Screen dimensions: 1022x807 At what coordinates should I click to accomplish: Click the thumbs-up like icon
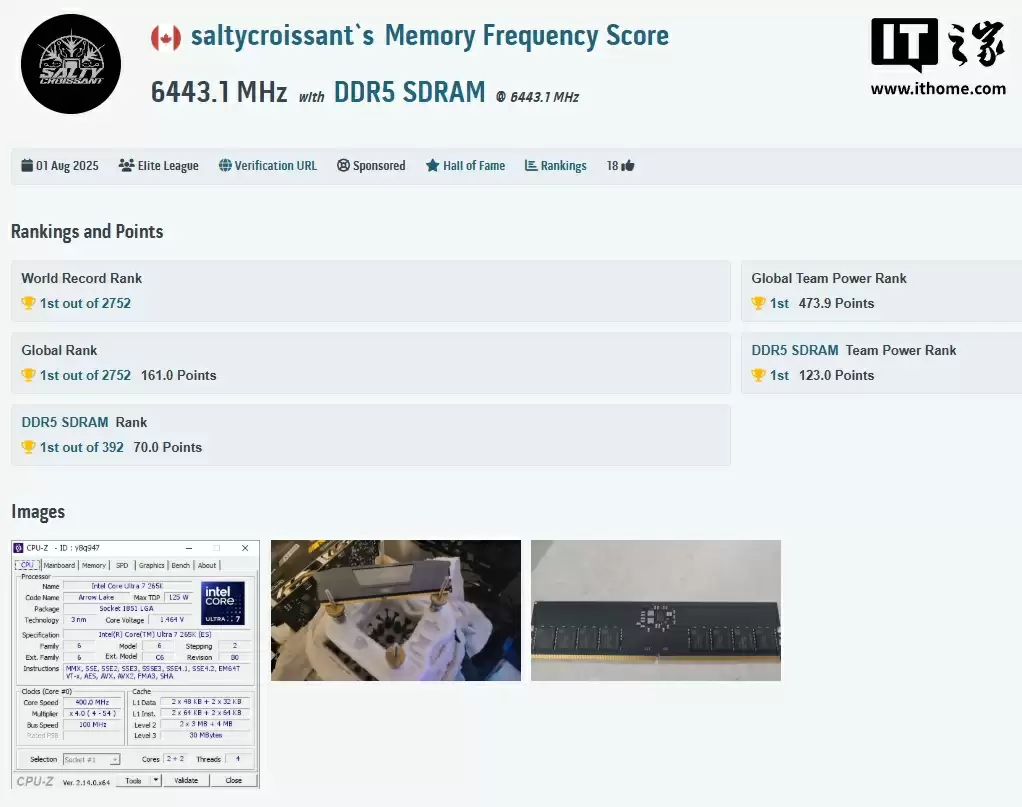628,166
